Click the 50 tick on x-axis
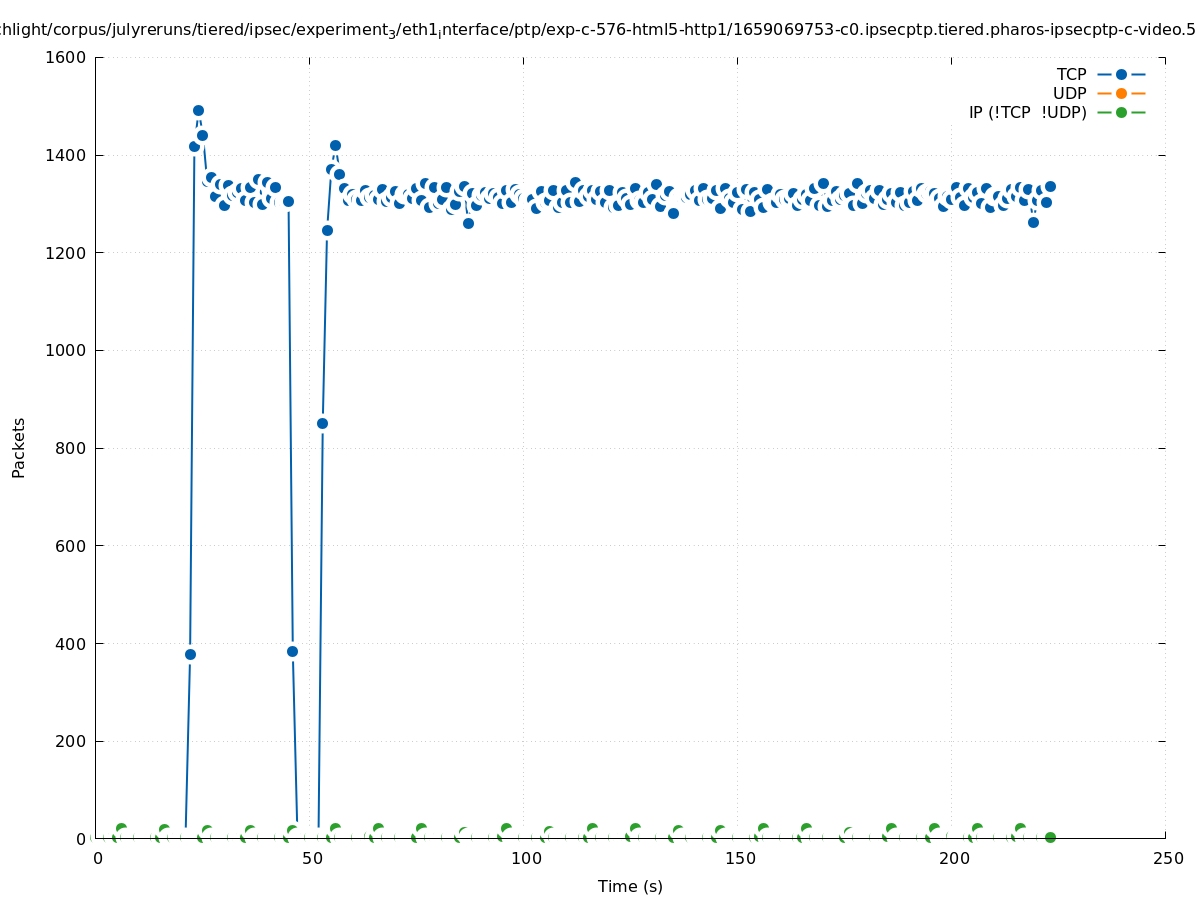The height and width of the screenshot is (900, 1197). [311, 859]
